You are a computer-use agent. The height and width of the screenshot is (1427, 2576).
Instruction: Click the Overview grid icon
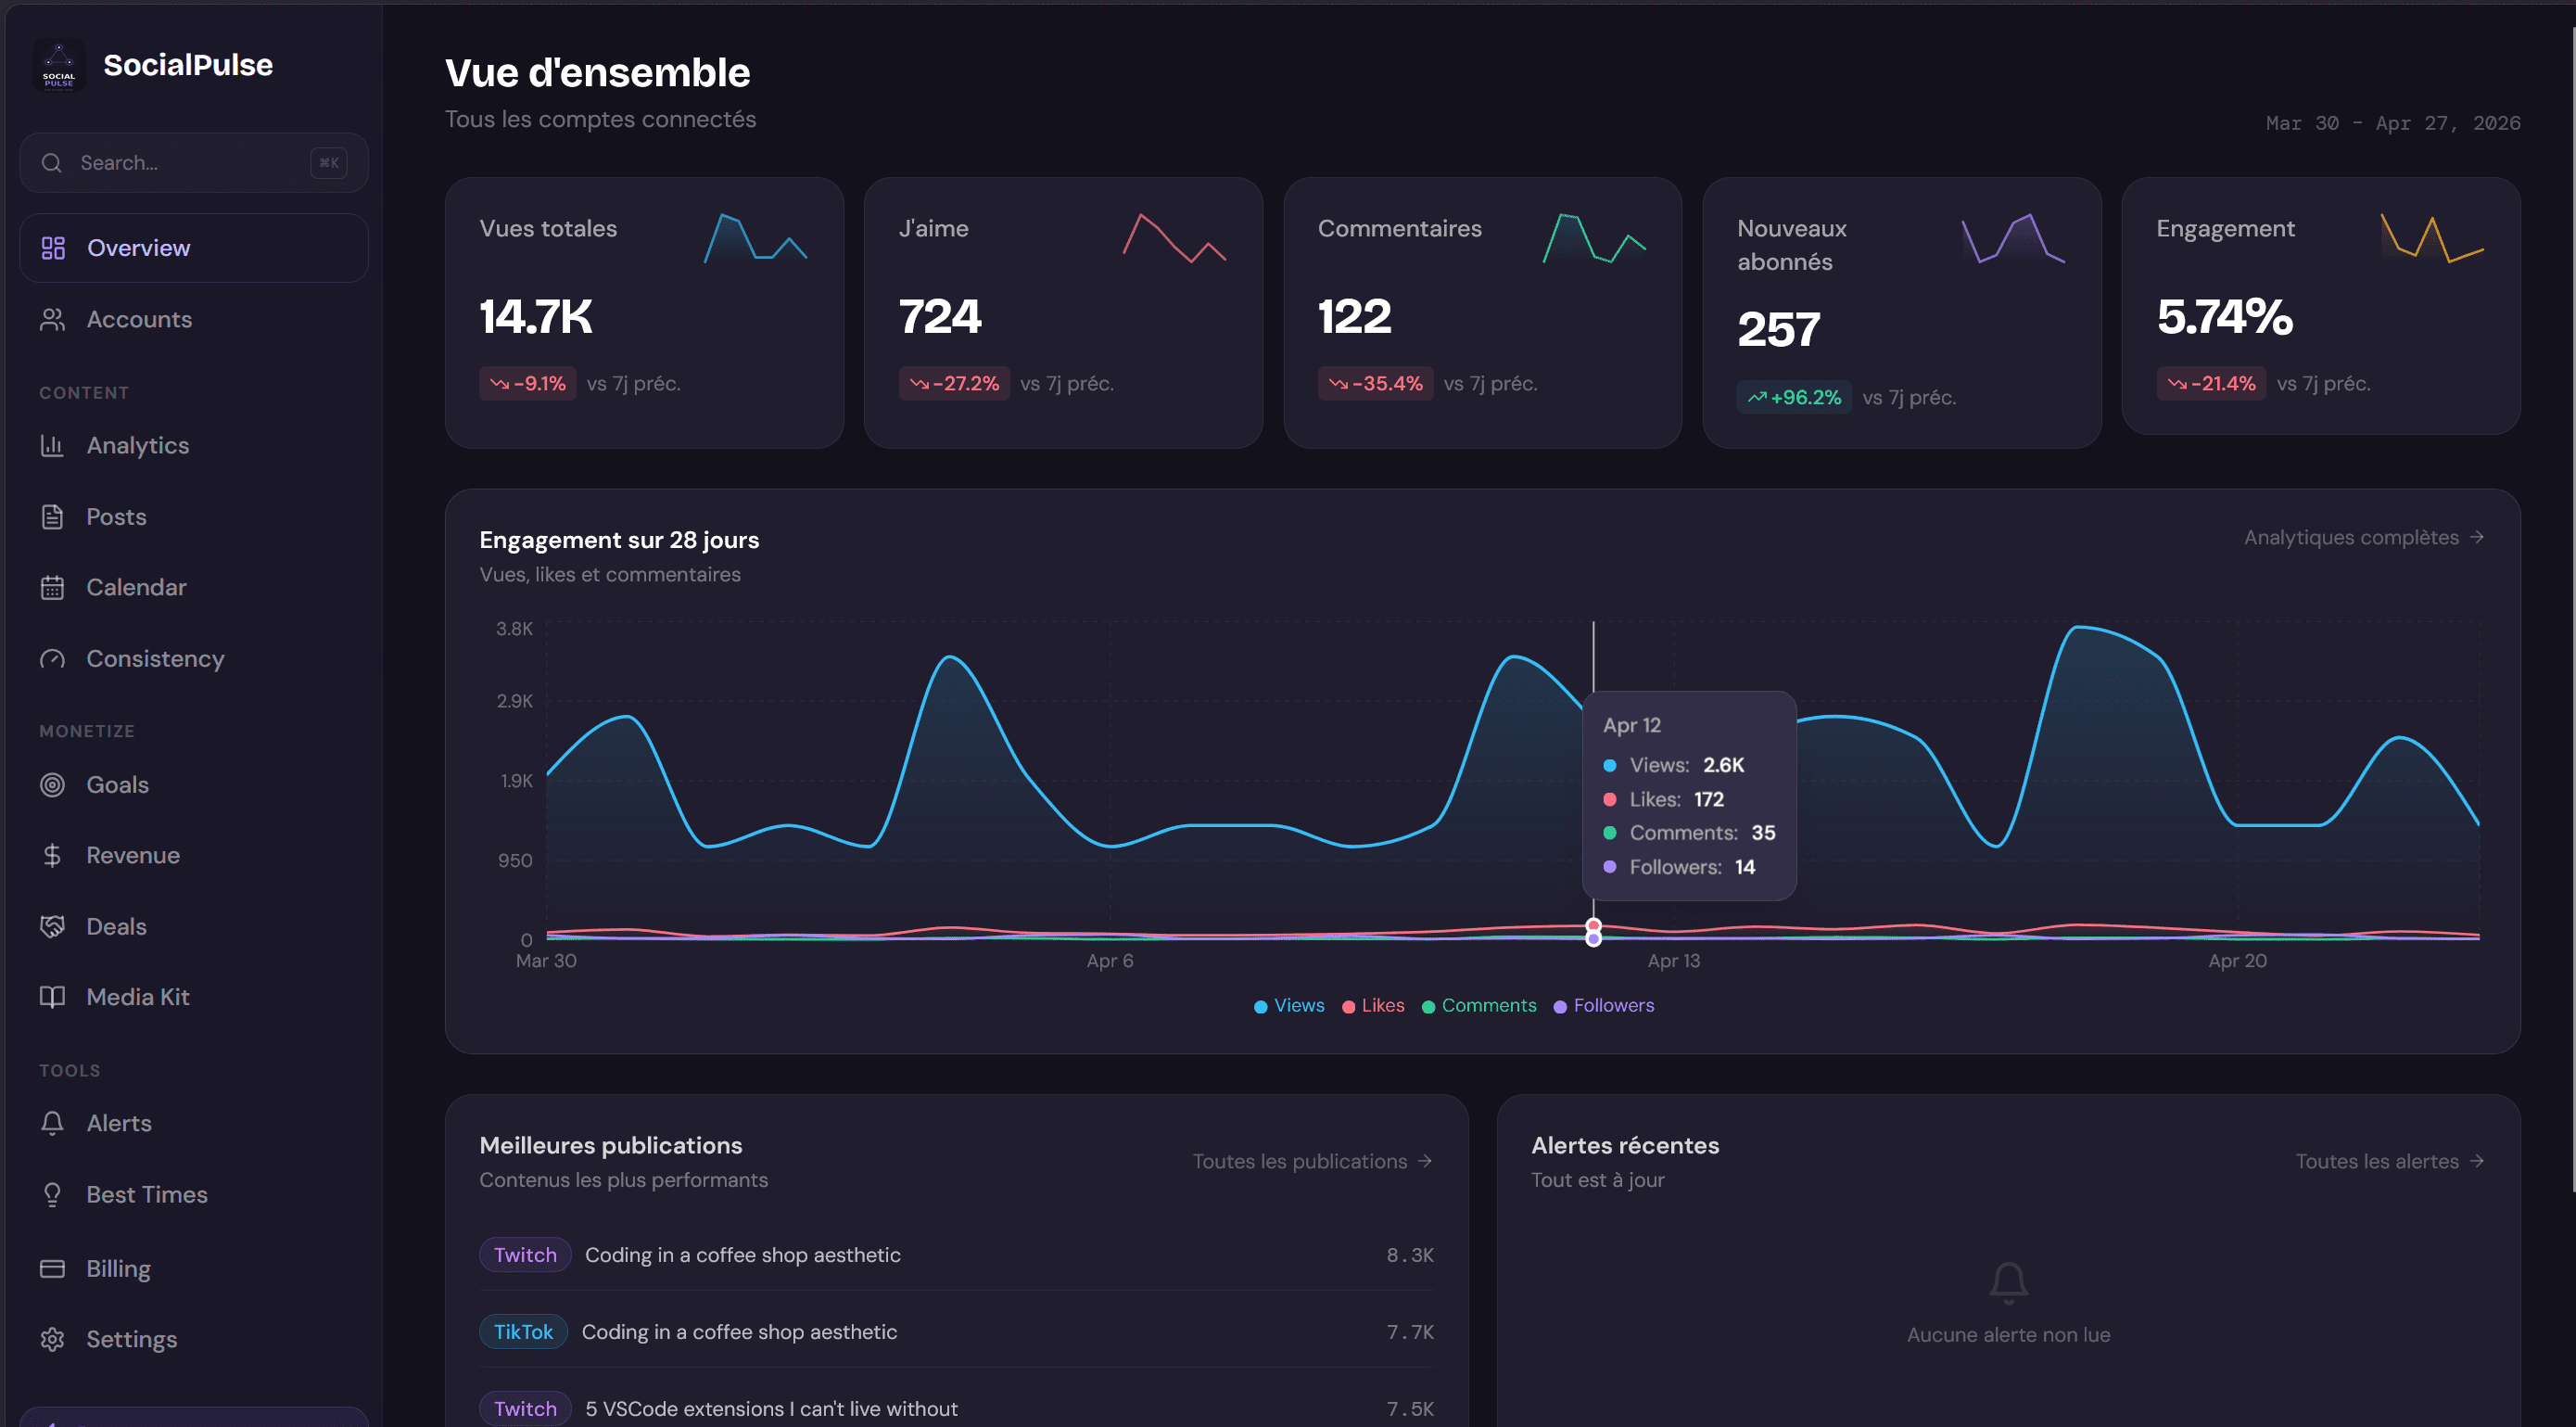coord(53,248)
